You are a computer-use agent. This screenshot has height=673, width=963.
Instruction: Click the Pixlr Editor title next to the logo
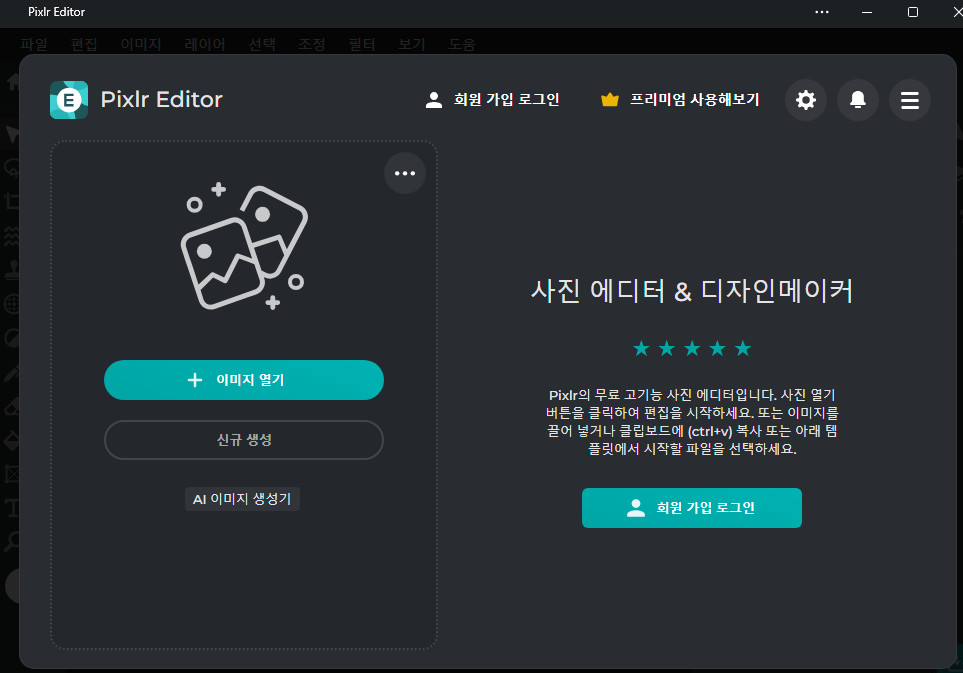coord(162,99)
